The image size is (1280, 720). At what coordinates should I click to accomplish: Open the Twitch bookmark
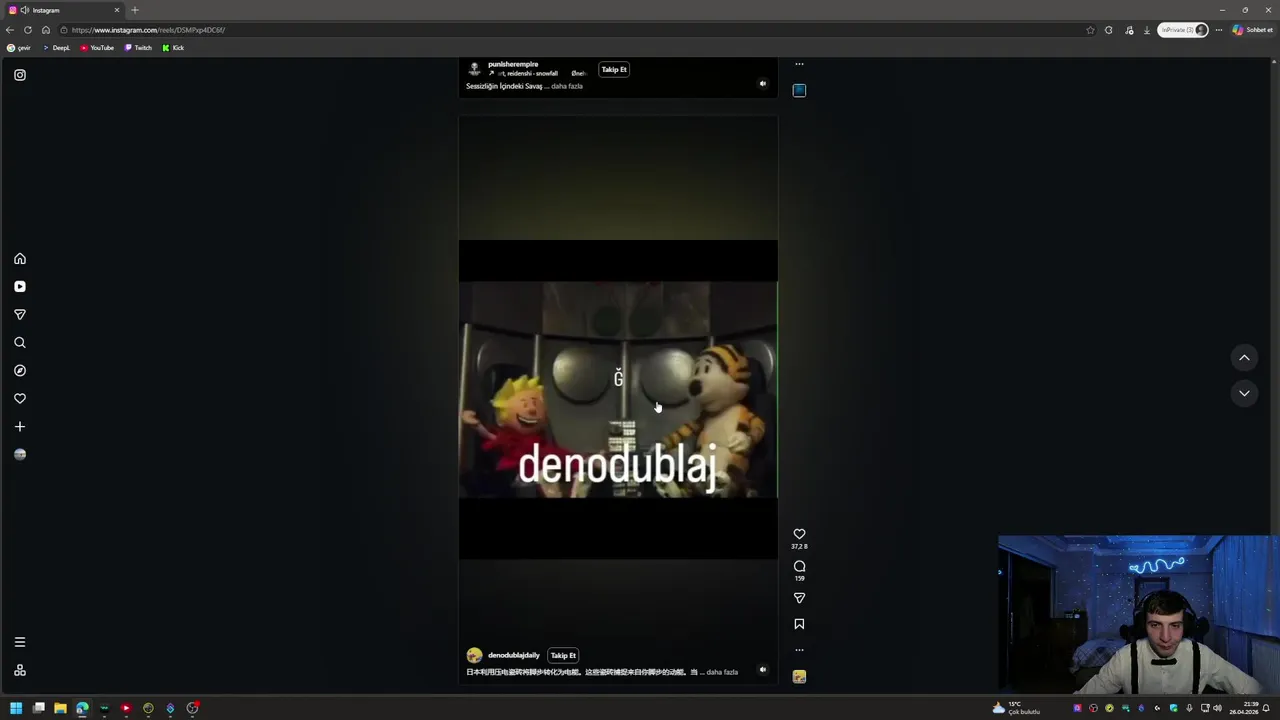click(138, 48)
